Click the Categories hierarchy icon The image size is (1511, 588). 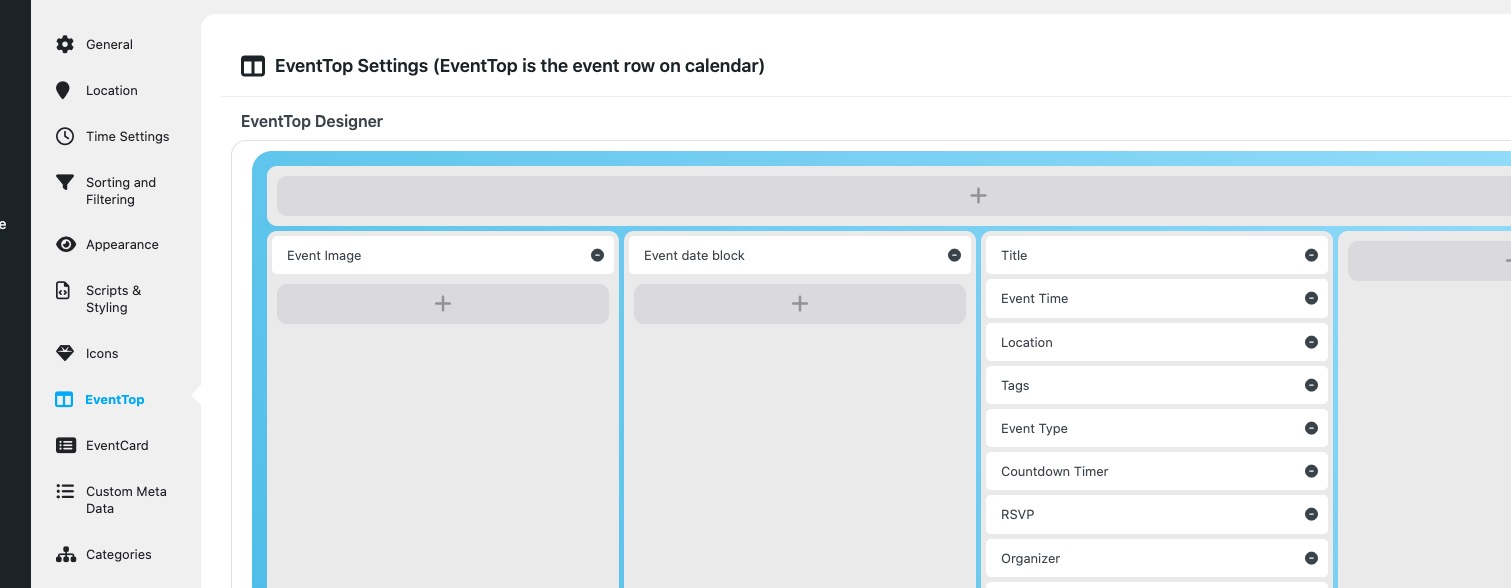(x=66, y=554)
